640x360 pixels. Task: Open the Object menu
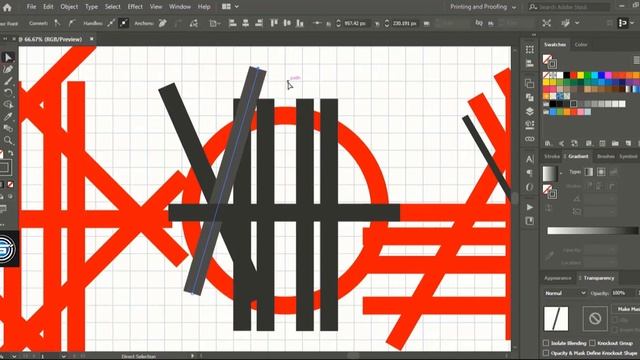point(69,7)
